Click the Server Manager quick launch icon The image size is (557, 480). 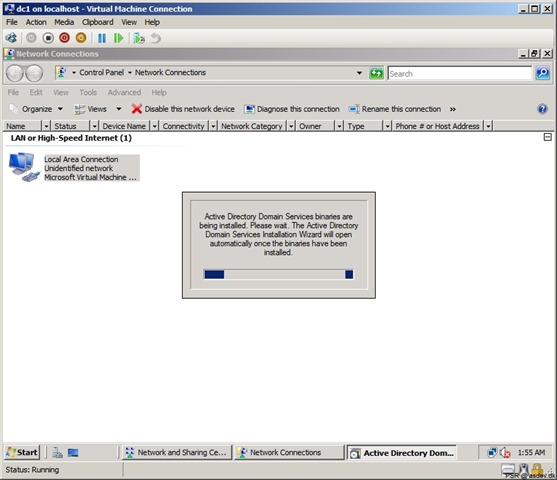coord(57,453)
